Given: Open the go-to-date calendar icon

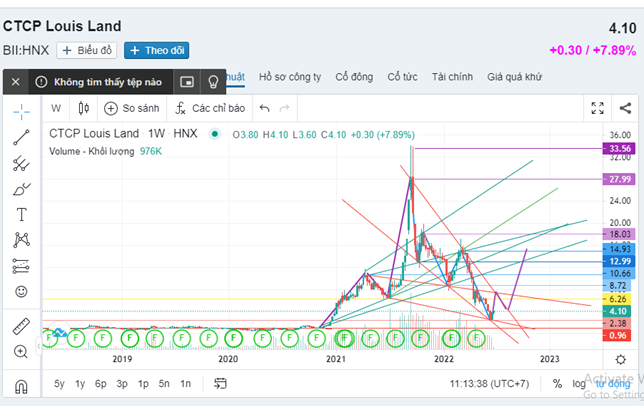Looking at the screenshot, I should click(x=220, y=383).
